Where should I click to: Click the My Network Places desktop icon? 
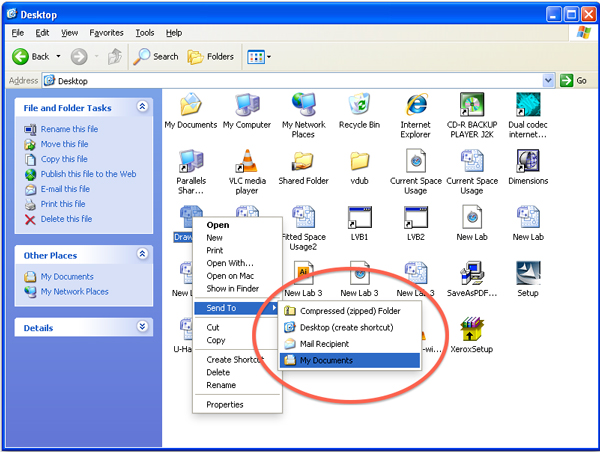coord(303,105)
